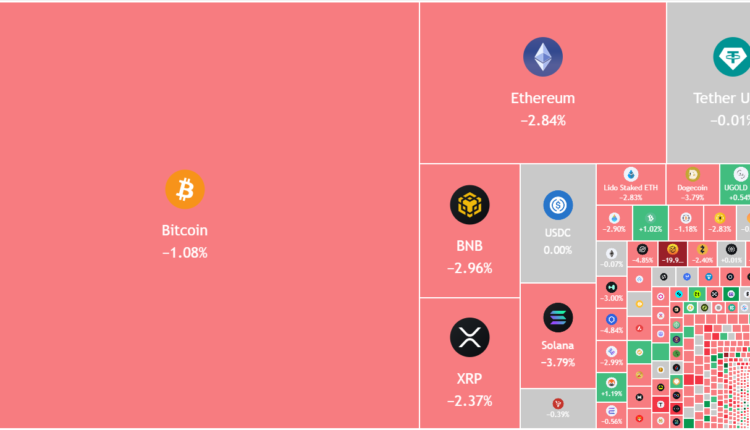750x430 pixels.
Task: Open the XRP logo icon
Action: 469,337
